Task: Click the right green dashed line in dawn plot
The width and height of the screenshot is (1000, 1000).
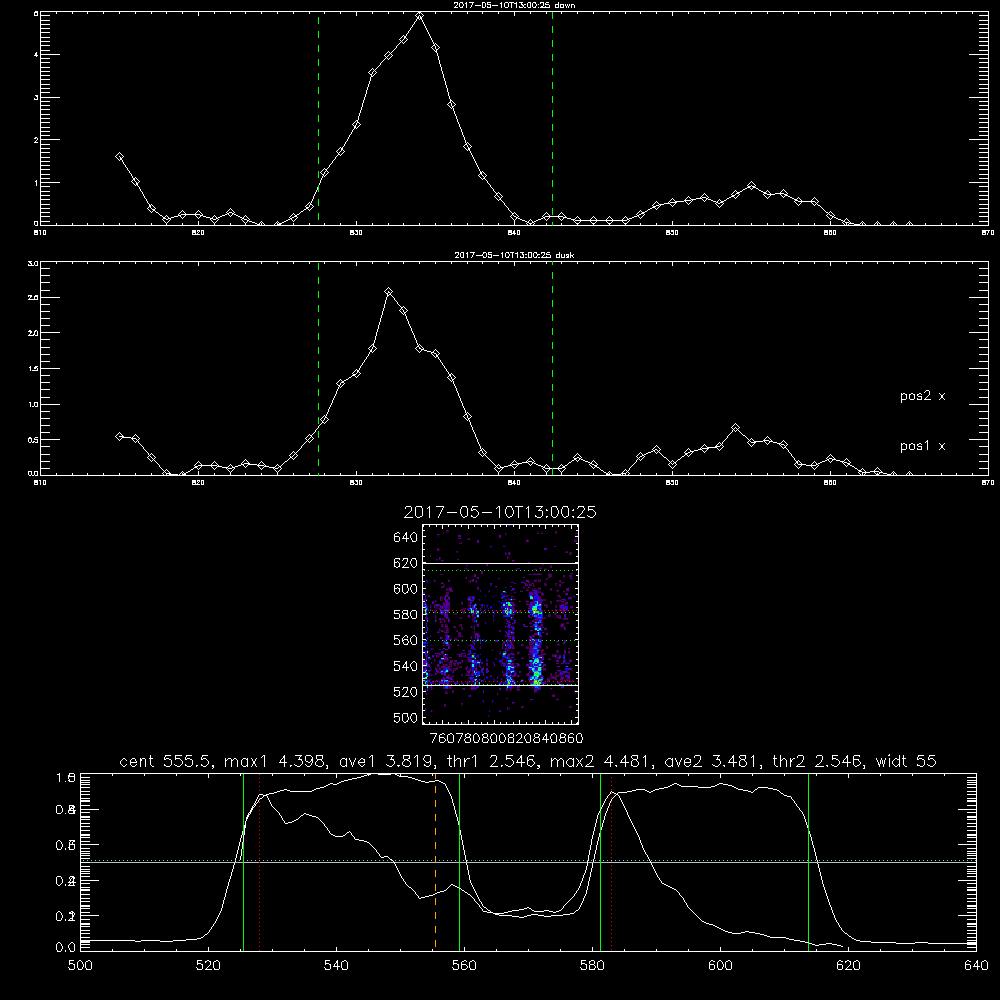Action: (552, 118)
